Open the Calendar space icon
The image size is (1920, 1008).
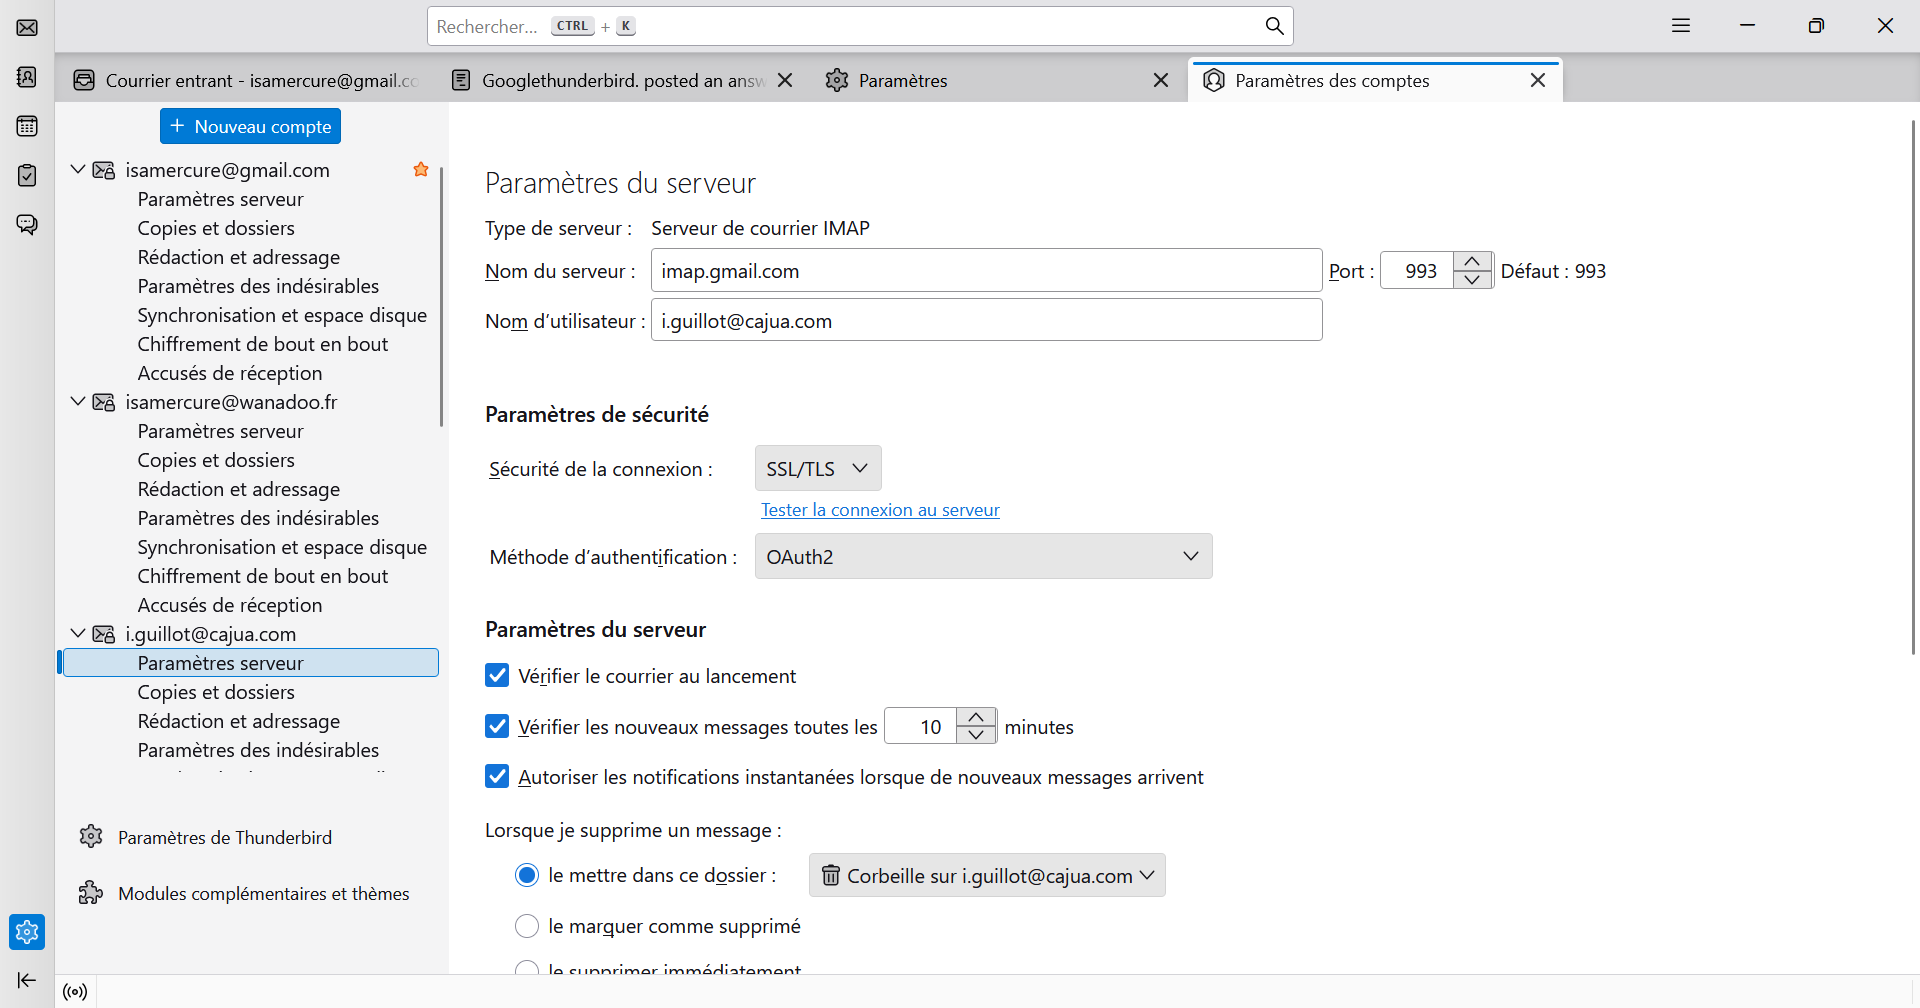point(27,126)
